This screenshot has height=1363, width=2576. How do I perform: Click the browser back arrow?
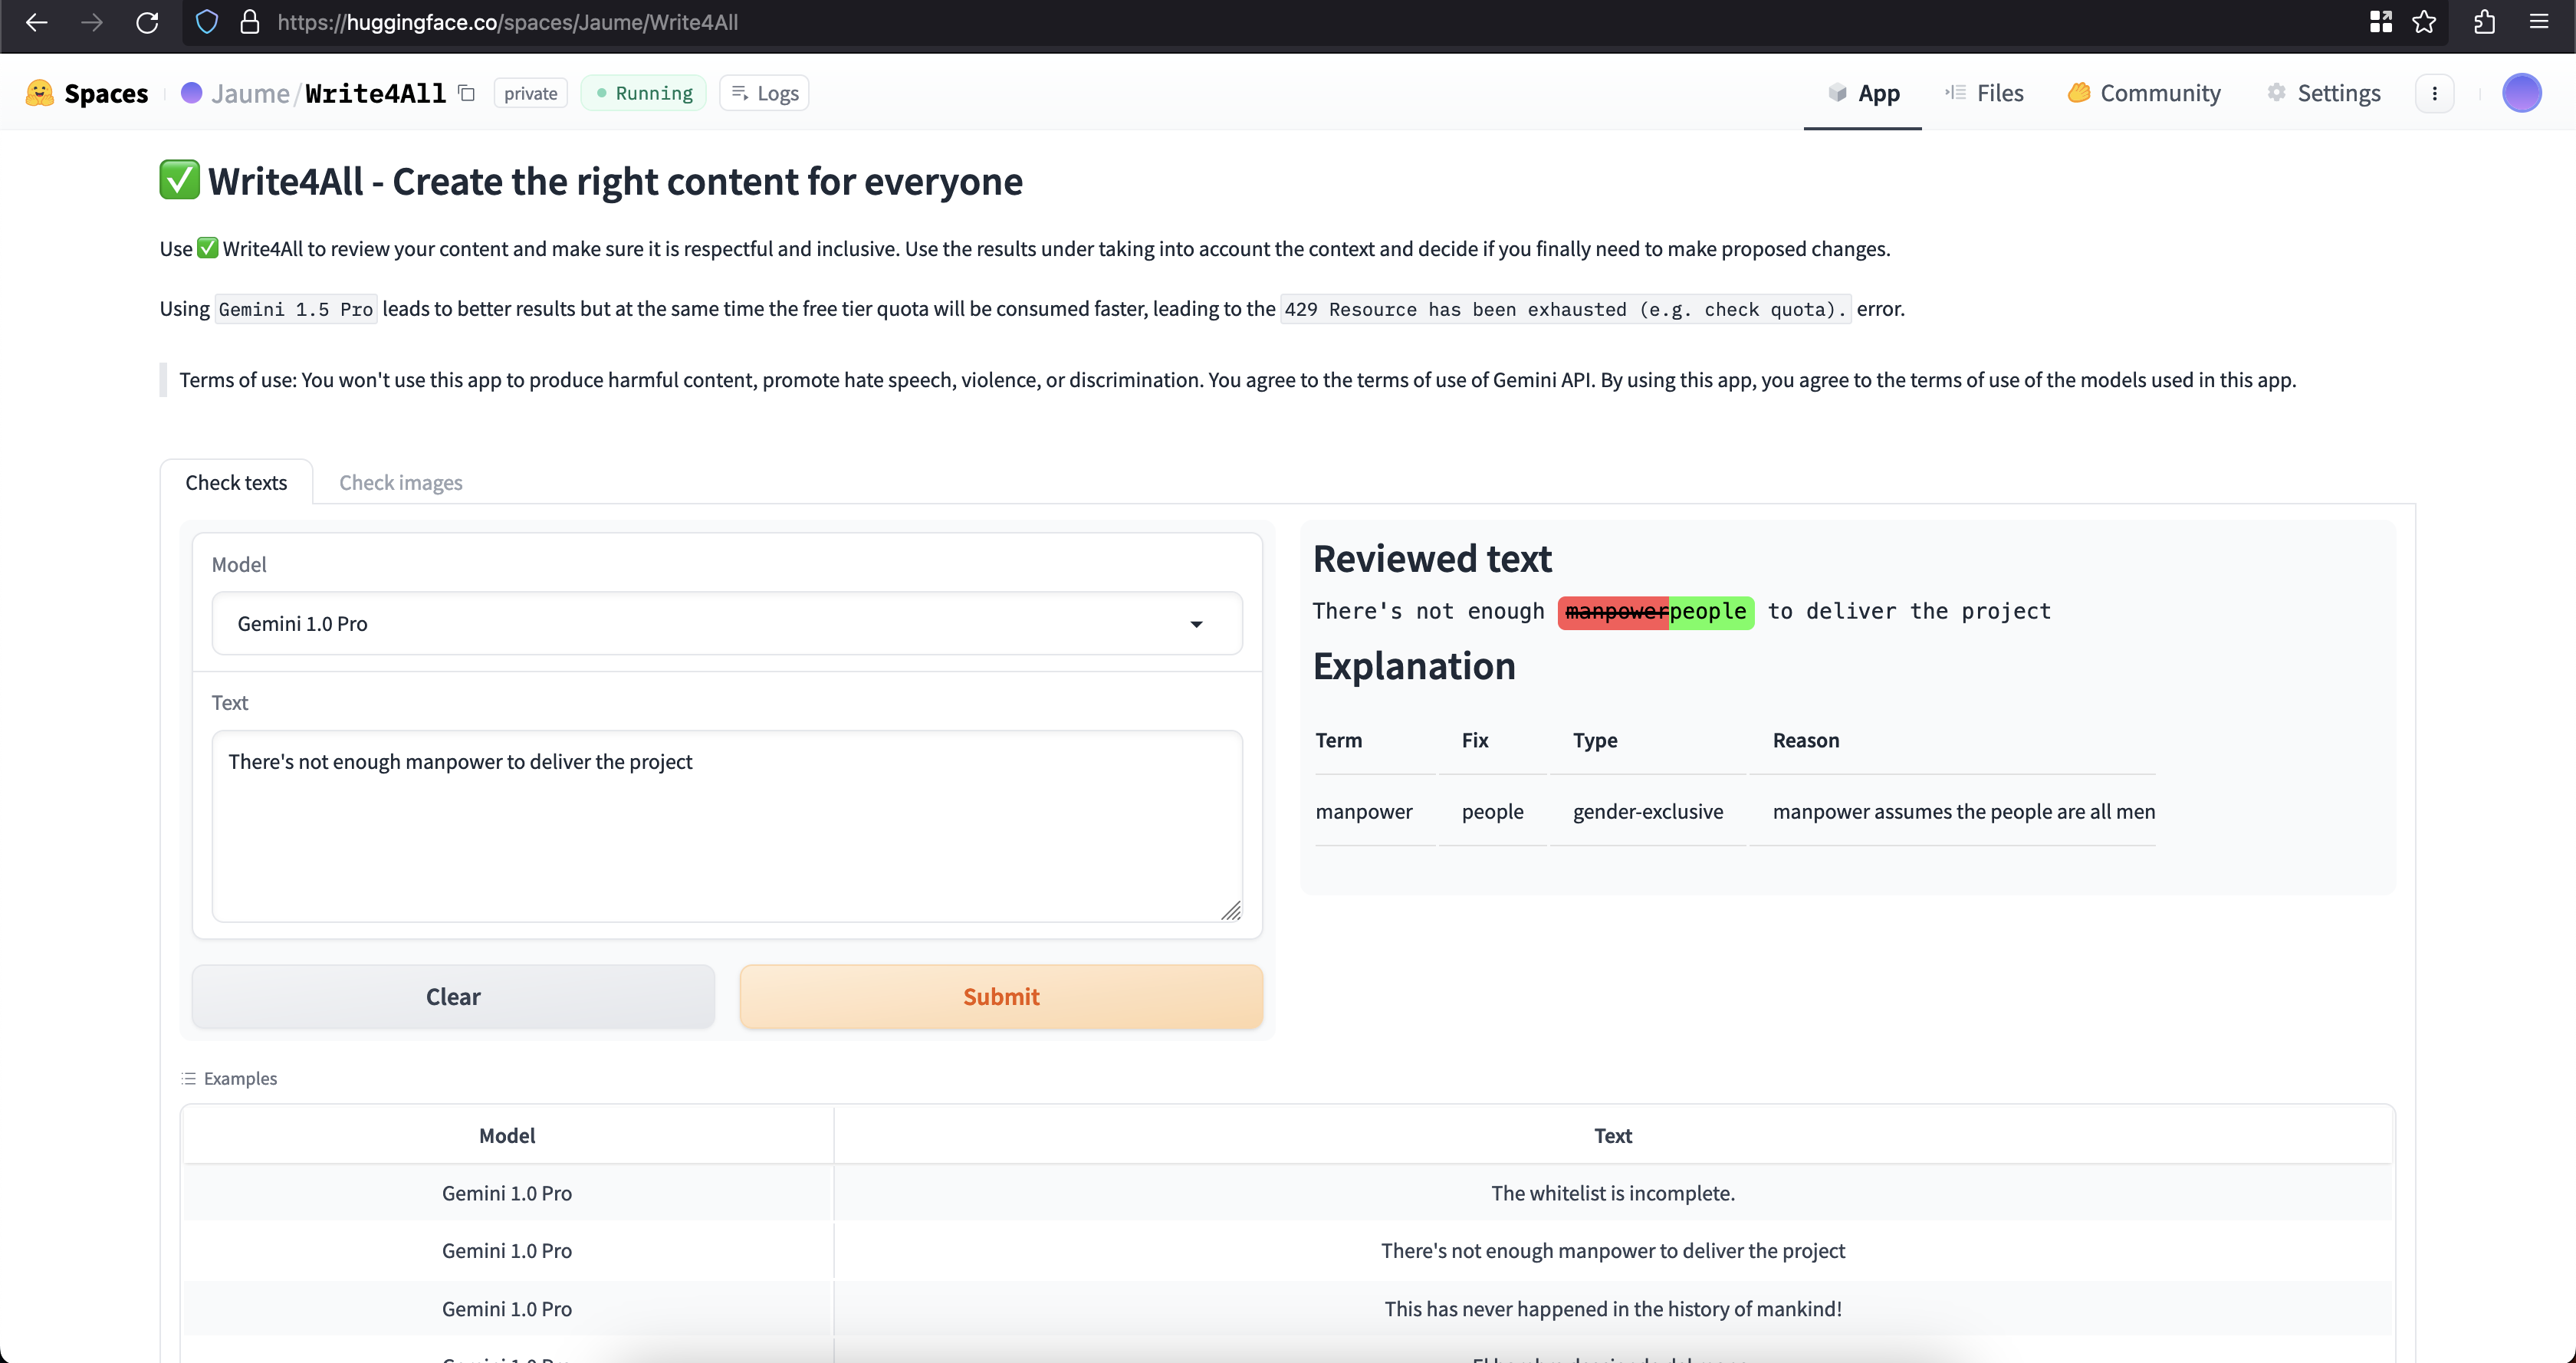(x=37, y=22)
